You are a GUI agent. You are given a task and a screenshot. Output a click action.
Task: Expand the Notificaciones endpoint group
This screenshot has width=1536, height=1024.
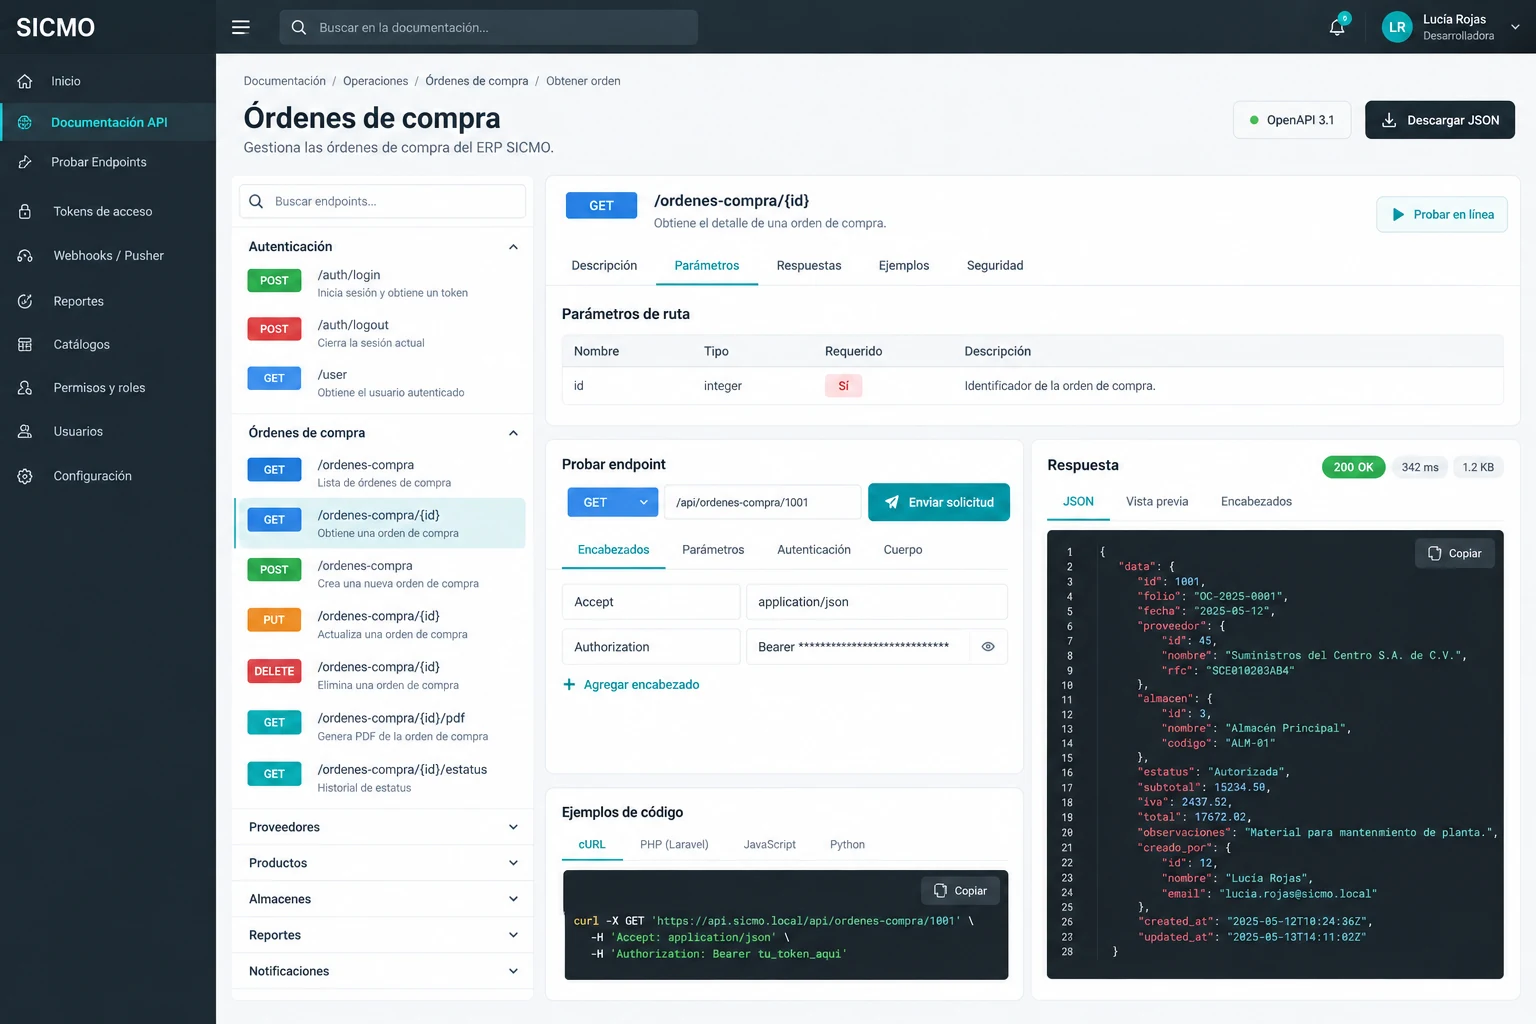point(513,971)
